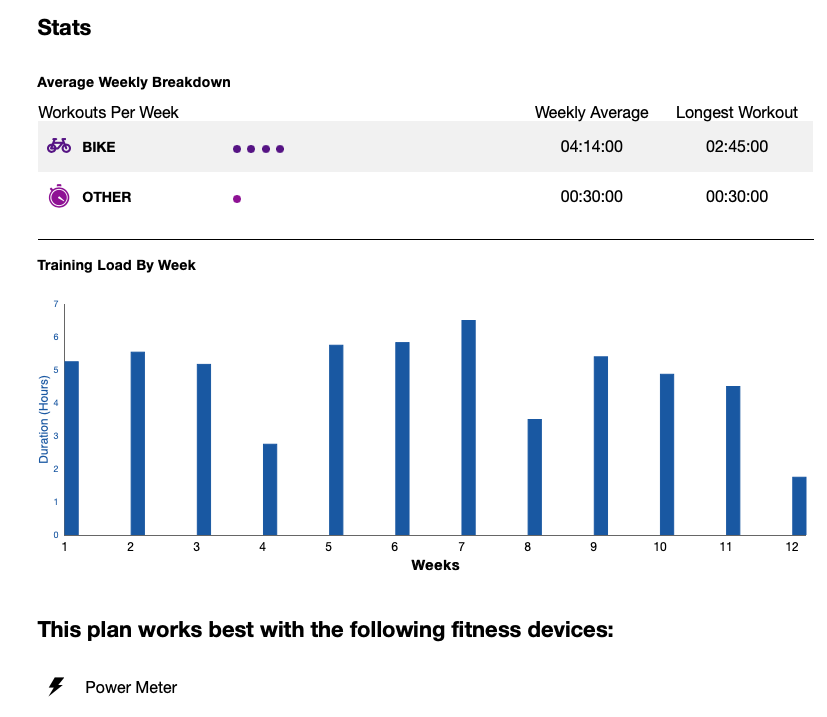This screenshot has height=717, width=827.
Task: Select the shortest bar at week 12
Action: 799,506
